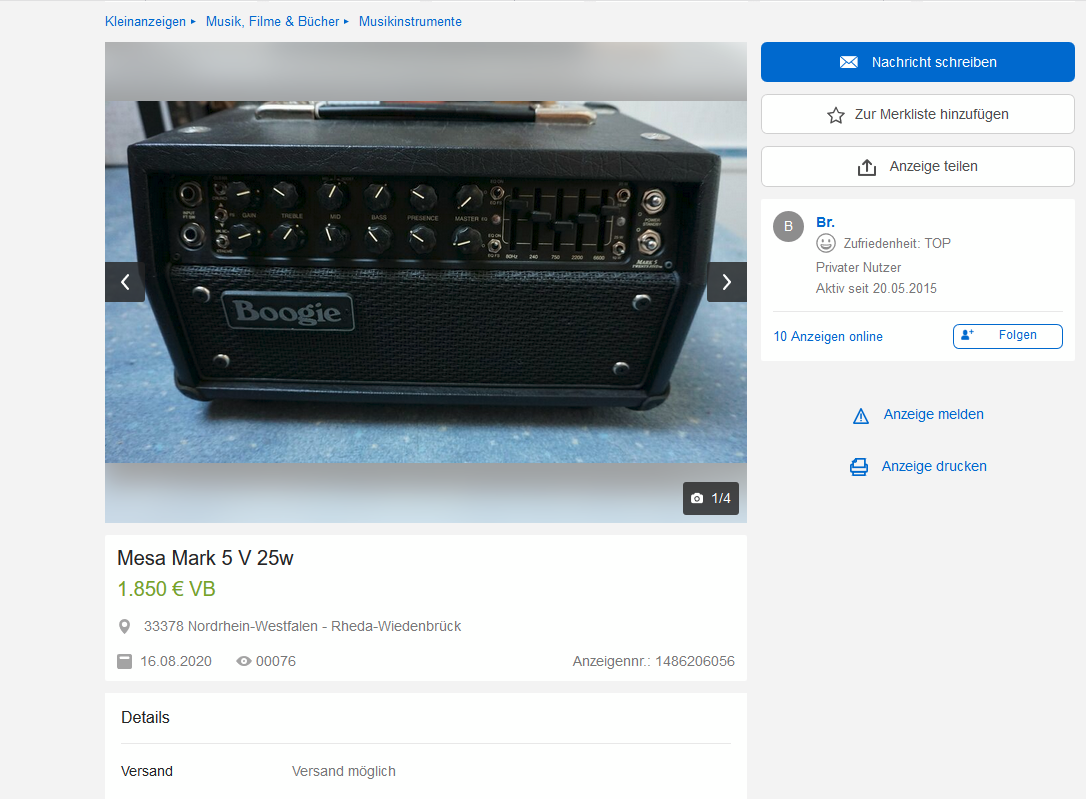Follow the seller with Folgen
Screen dimensions: 1086x799
coord(1008,336)
